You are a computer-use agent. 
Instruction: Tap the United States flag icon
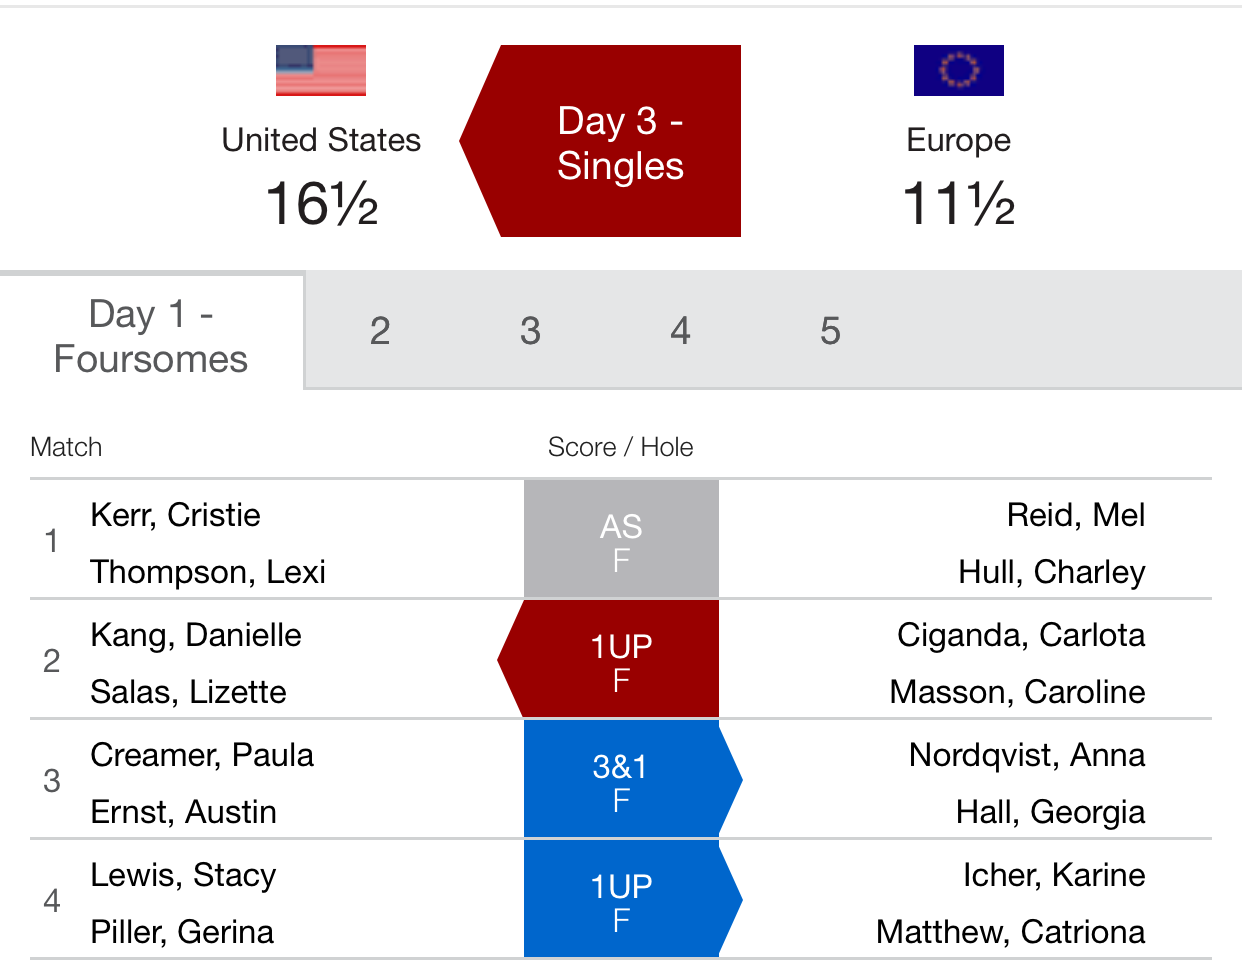pos(321,70)
